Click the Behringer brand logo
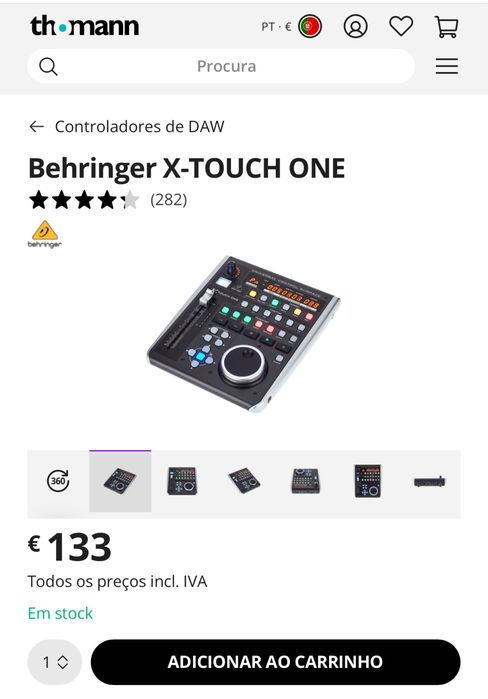488x699 pixels. point(45,234)
